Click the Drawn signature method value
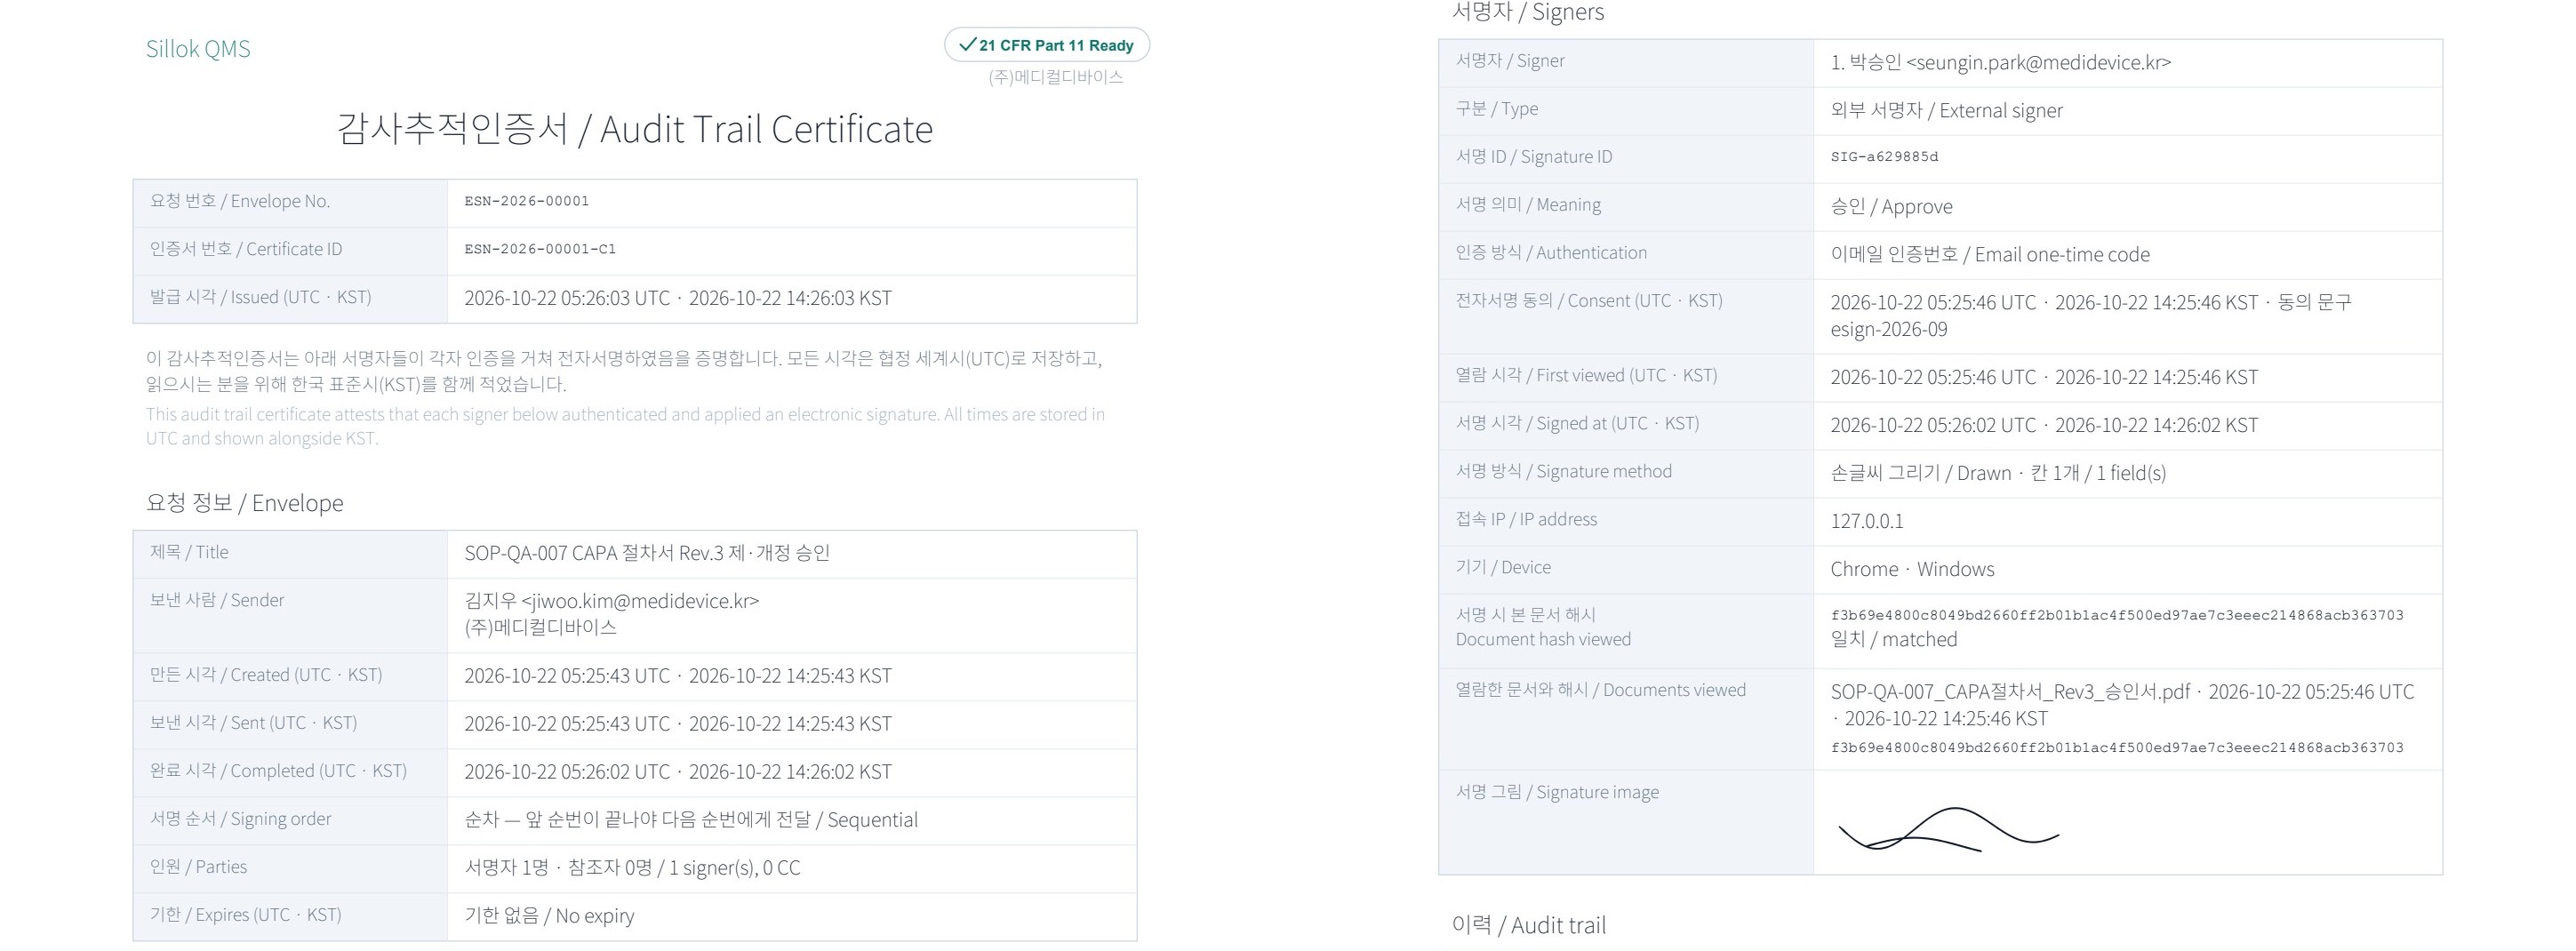Viewport: 2576px width, 951px height. pyautogui.click(x=1998, y=473)
